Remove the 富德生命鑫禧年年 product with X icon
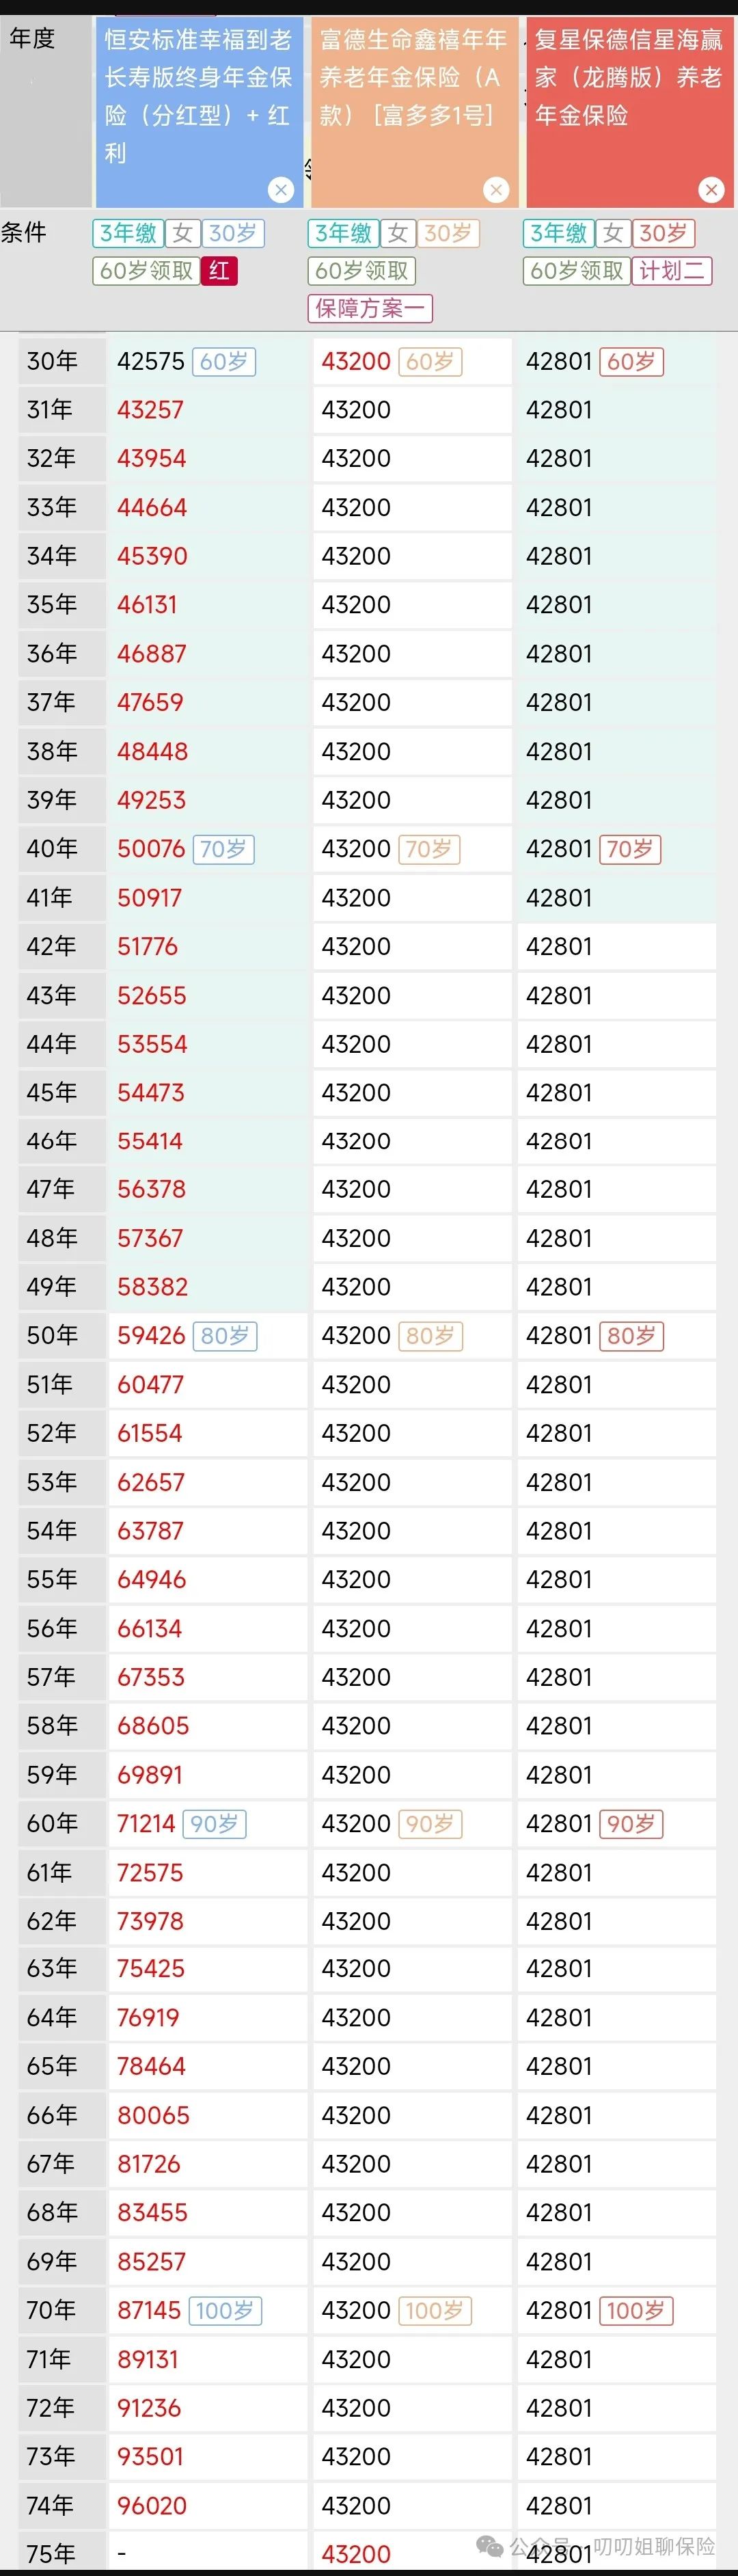The height and width of the screenshot is (2576, 738). pos(496,190)
